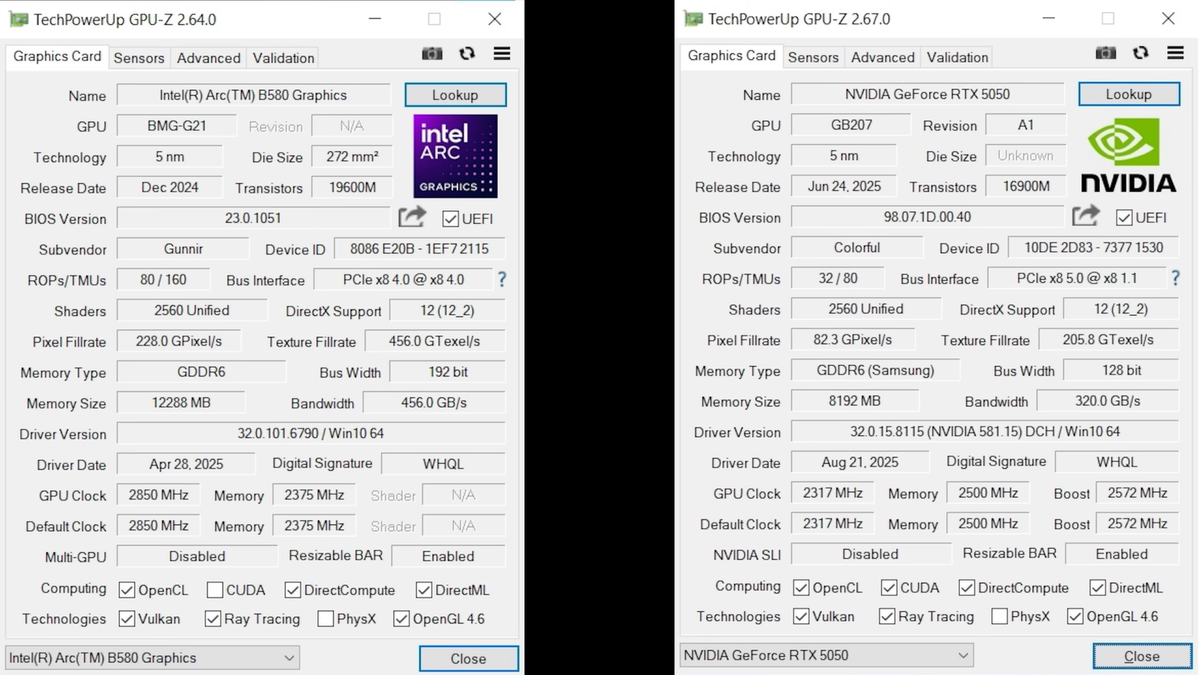The width and height of the screenshot is (1200, 675).
Task: Click Lookup button in RTX 5050 window
Action: [x=1129, y=94]
